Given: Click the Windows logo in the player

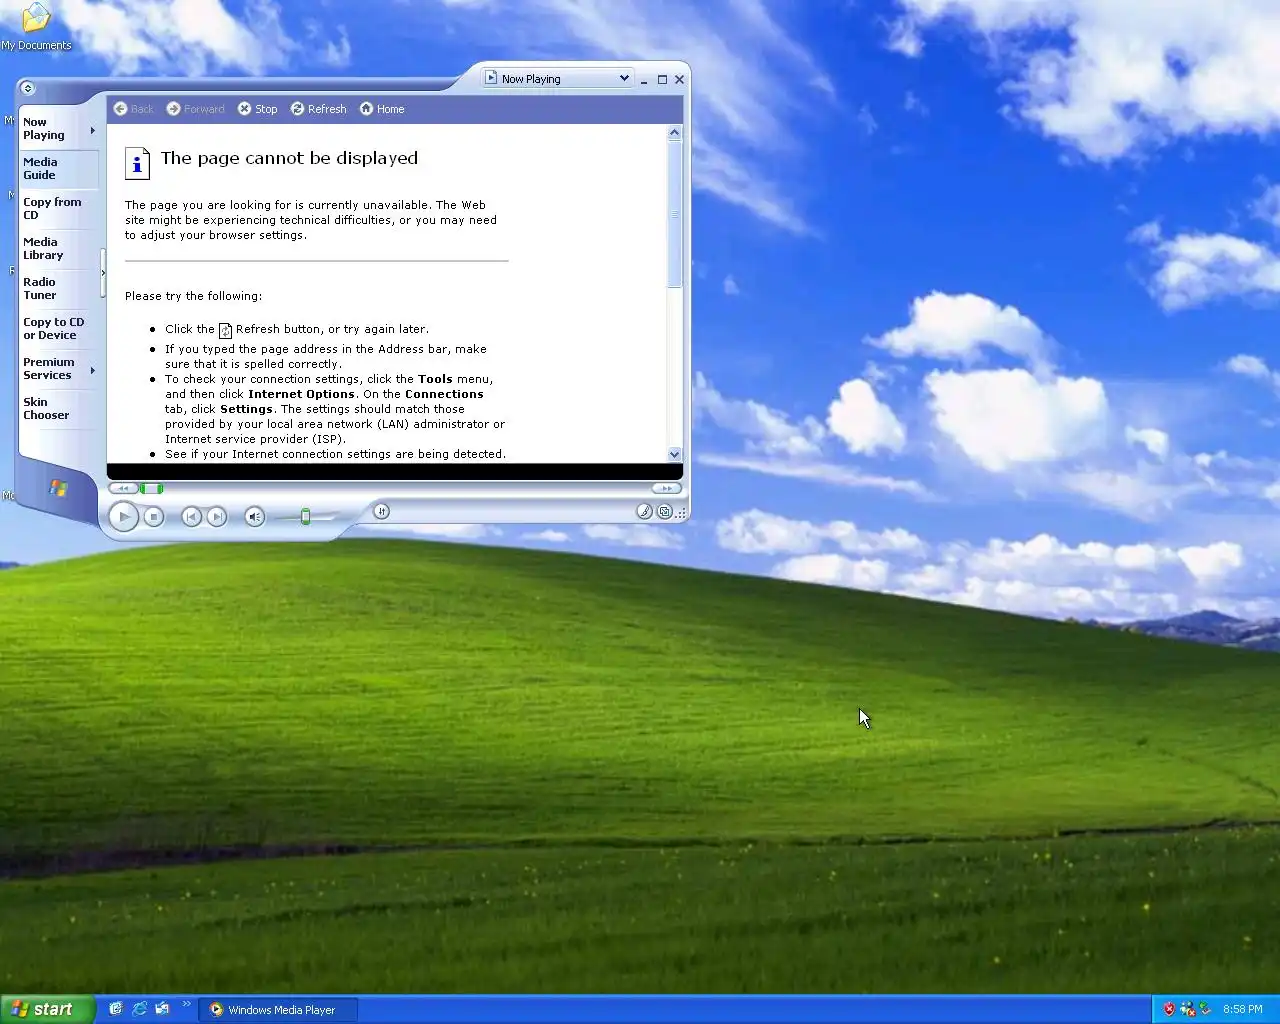Looking at the screenshot, I should coord(58,488).
